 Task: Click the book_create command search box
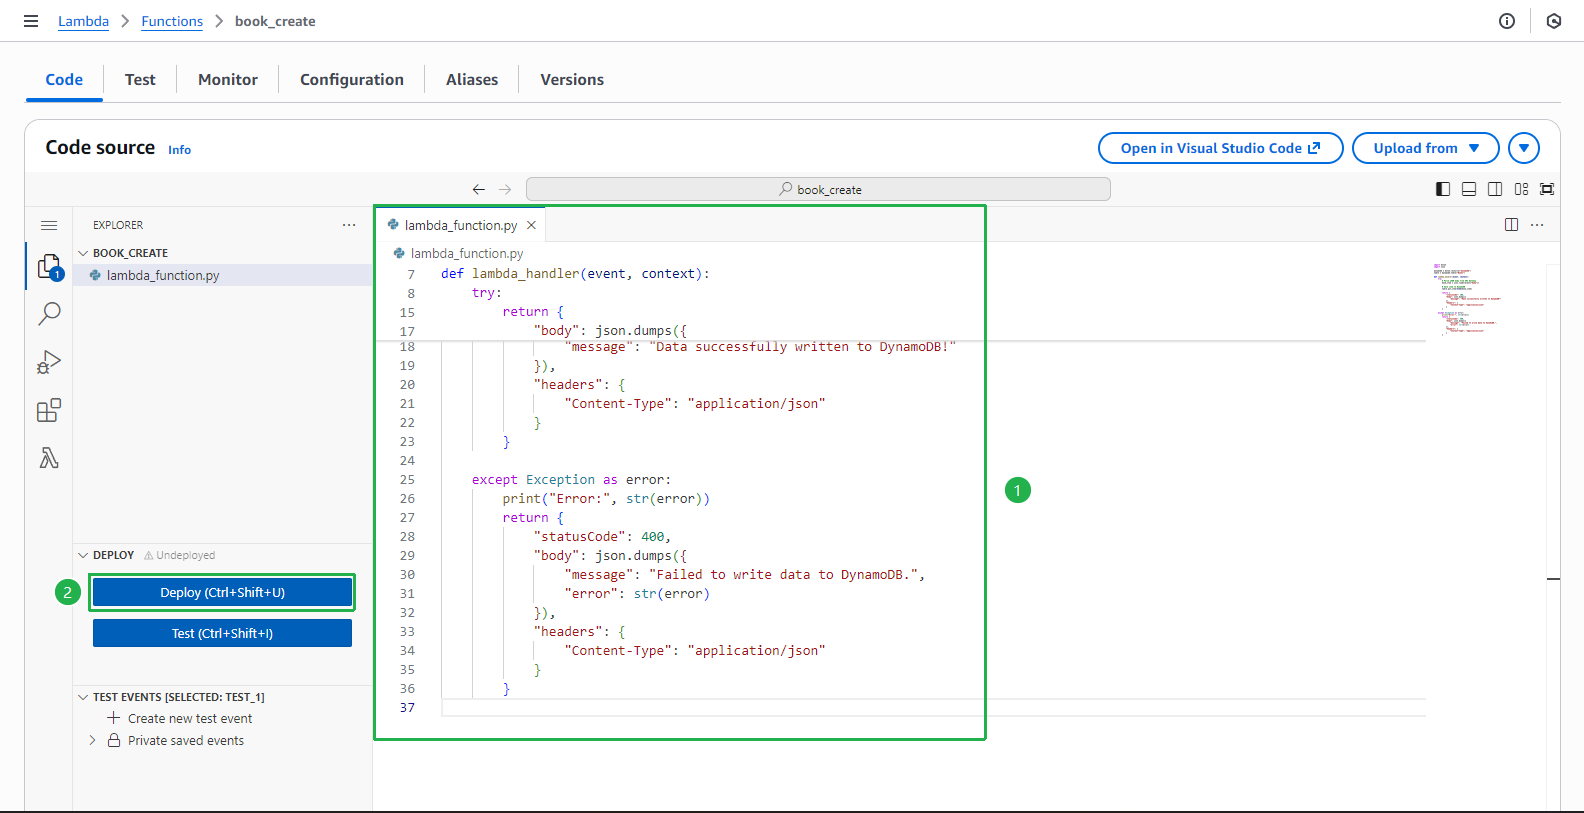818,189
